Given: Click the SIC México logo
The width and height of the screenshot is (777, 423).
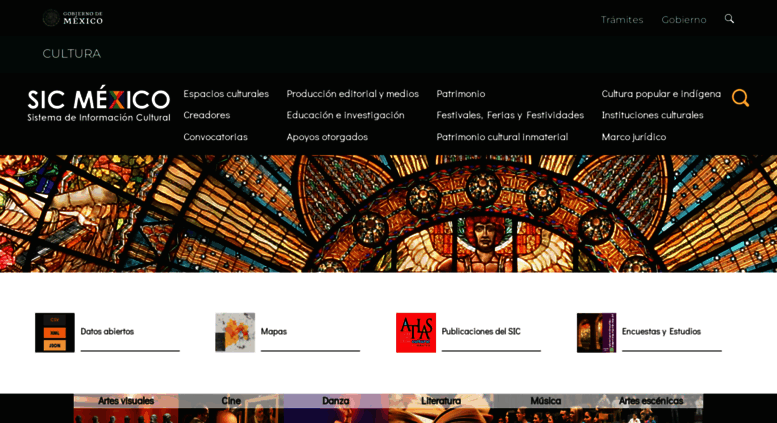Looking at the screenshot, I should point(99,104).
